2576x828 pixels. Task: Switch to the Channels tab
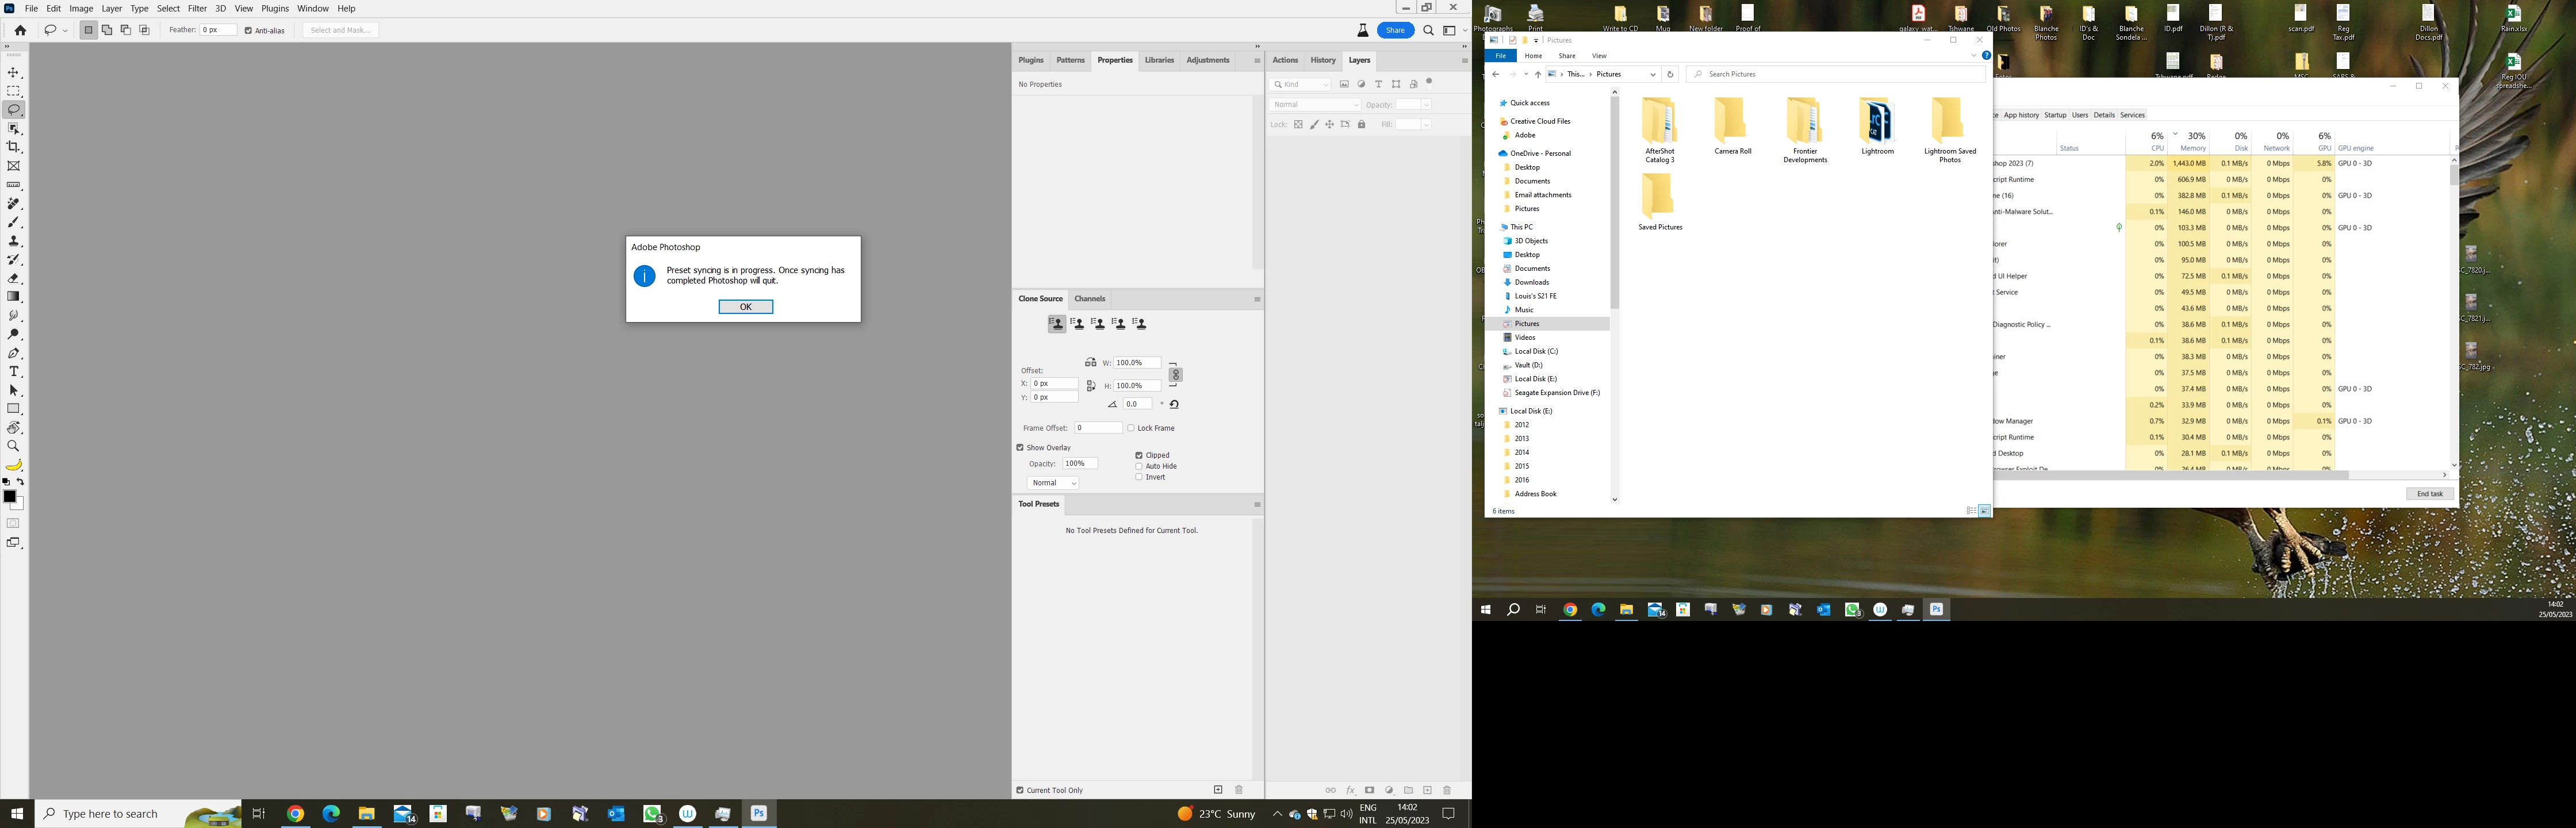point(1089,299)
